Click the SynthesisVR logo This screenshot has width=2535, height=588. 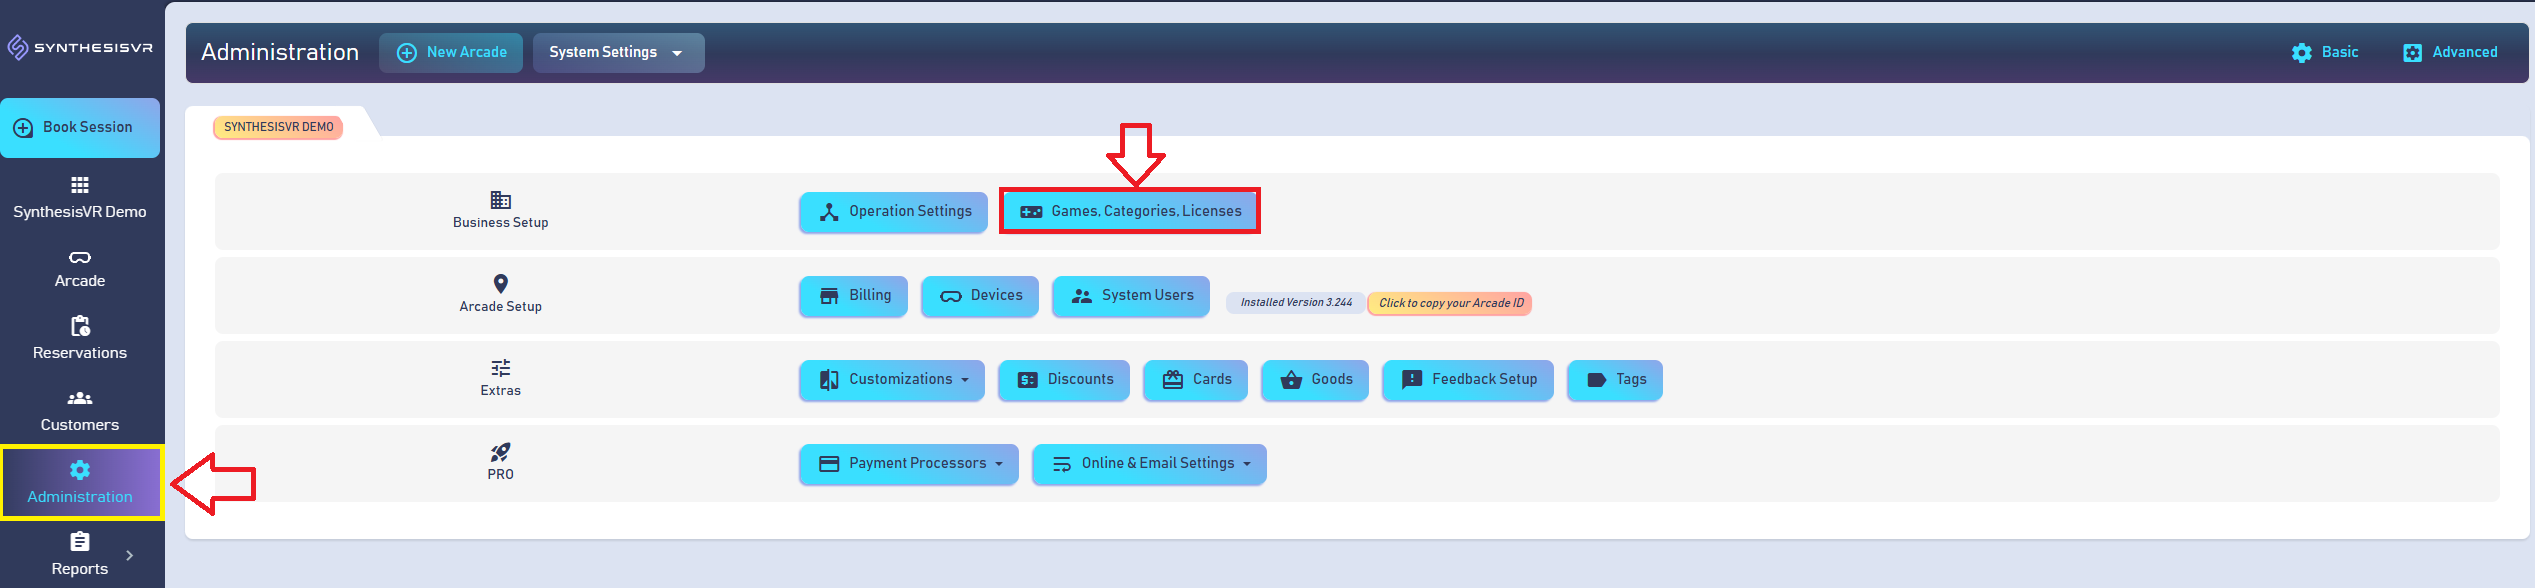(80, 47)
